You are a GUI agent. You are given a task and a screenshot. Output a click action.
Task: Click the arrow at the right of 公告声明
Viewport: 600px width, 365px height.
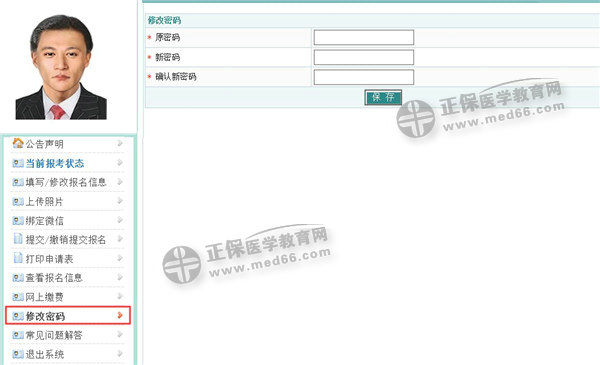(x=120, y=143)
